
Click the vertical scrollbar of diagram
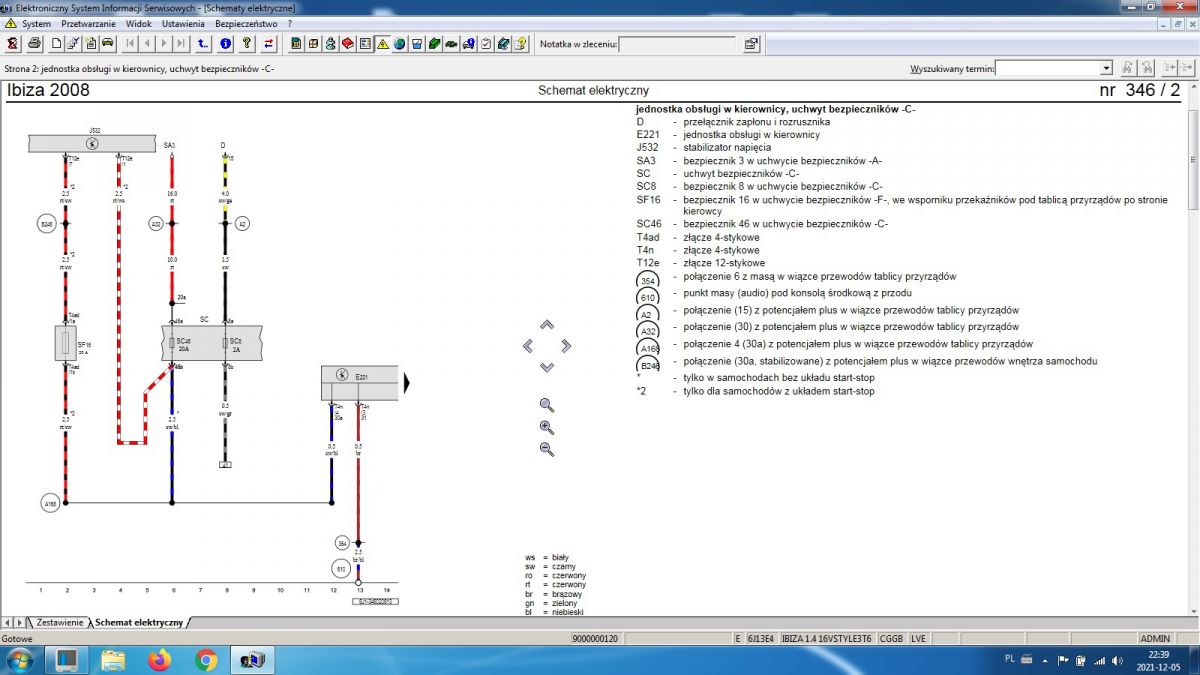1193,350
